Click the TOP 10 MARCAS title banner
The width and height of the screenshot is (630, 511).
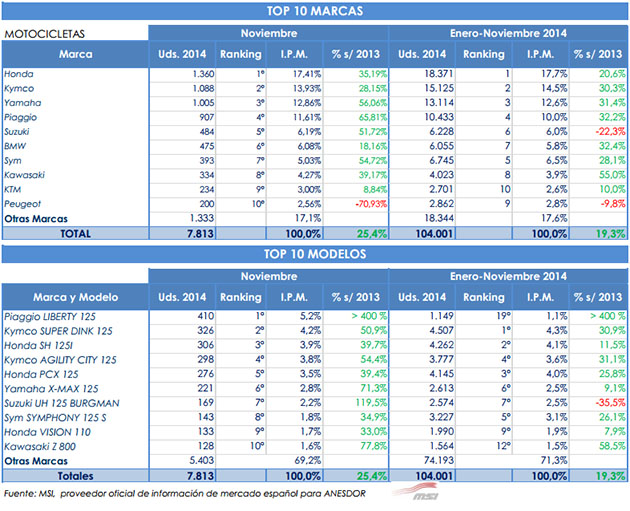coord(315,11)
